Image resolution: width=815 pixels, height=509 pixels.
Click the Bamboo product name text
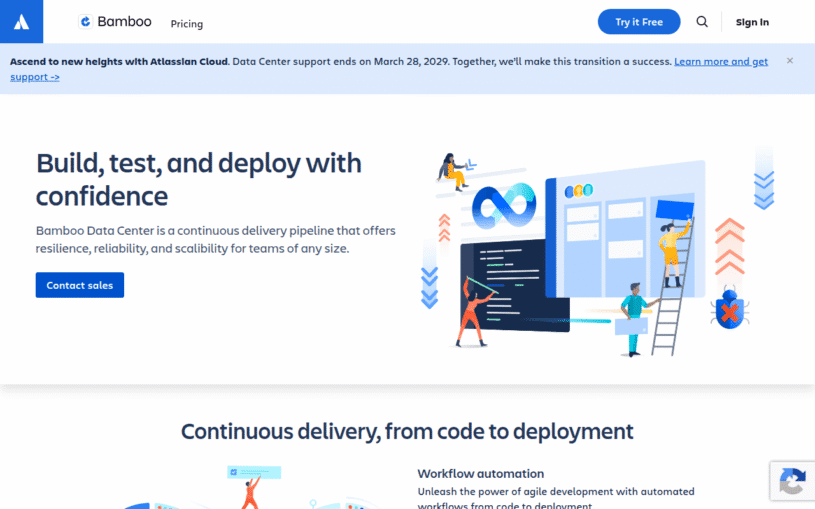tap(124, 21)
